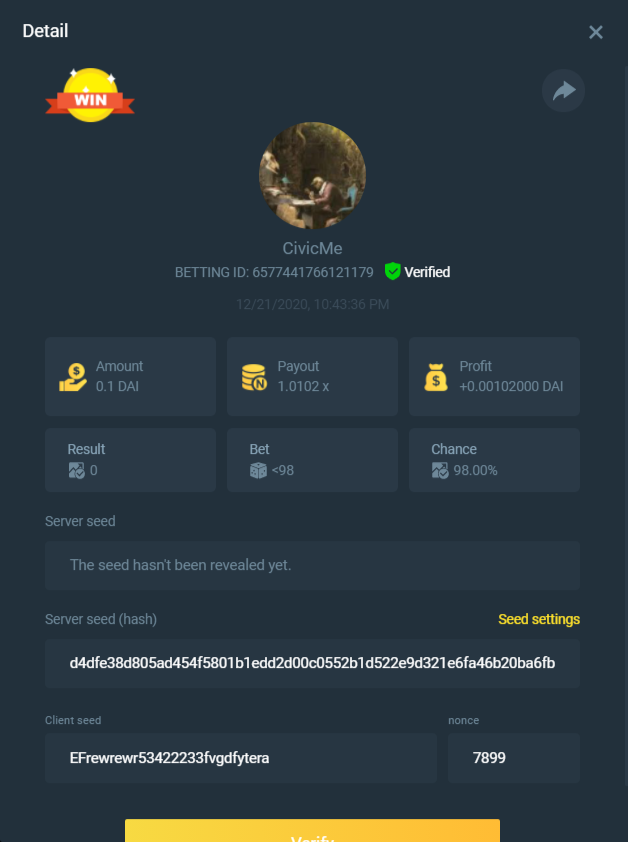Open CivicMe's profile avatar

pyautogui.click(x=312, y=175)
